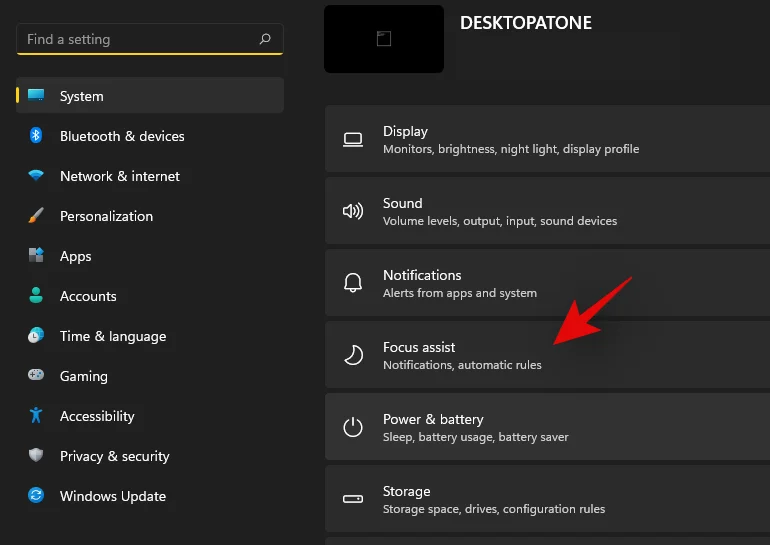Click the Accounts person icon
The width and height of the screenshot is (770, 545).
point(36,295)
